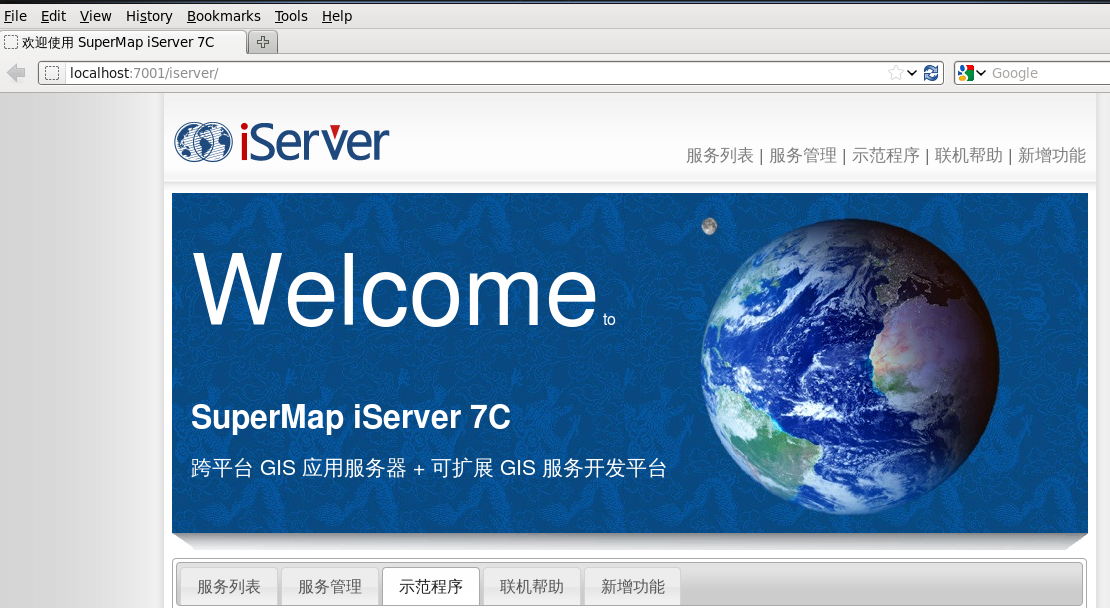Click the 联机帮助 link in top navigation
This screenshot has width=1110, height=608.
968,155
